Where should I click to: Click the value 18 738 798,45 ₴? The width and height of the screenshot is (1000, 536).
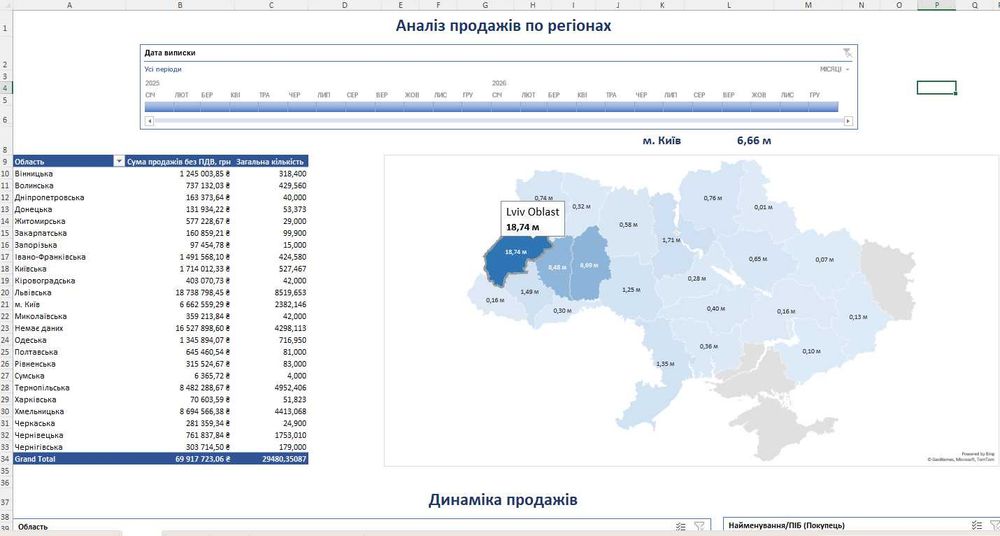click(x=202, y=293)
